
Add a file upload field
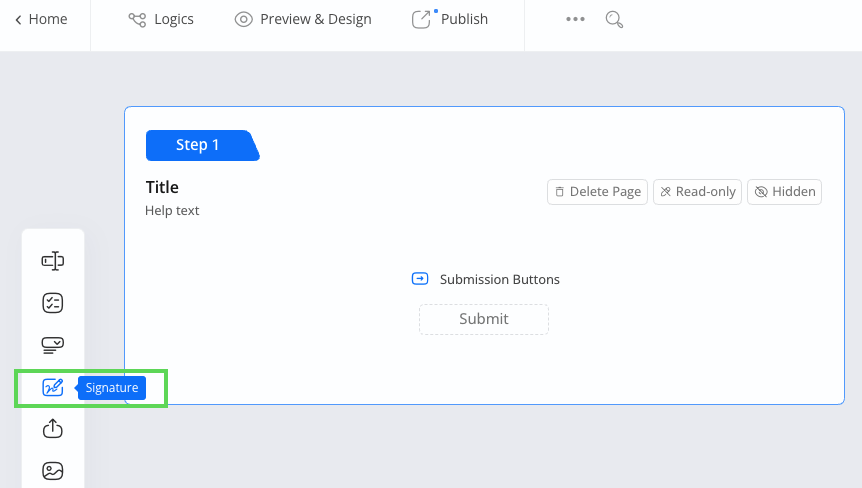[x=53, y=429]
